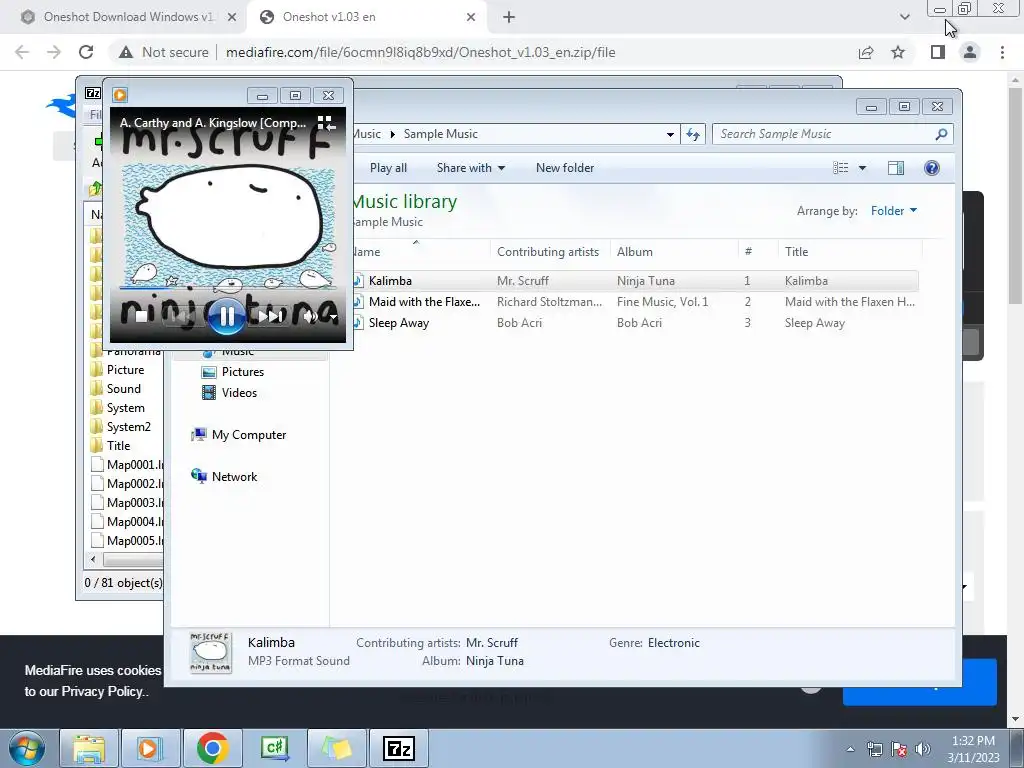Open 7-Zip from the taskbar
1024x768 pixels.
[399, 748]
